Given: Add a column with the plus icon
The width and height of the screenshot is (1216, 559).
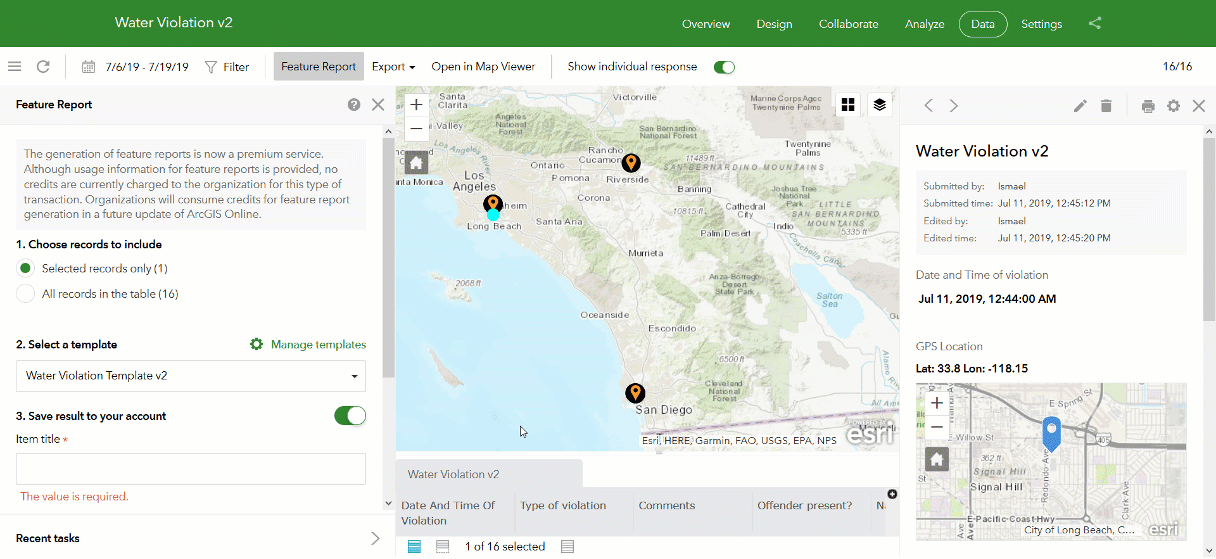Looking at the screenshot, I should point(892,494).
